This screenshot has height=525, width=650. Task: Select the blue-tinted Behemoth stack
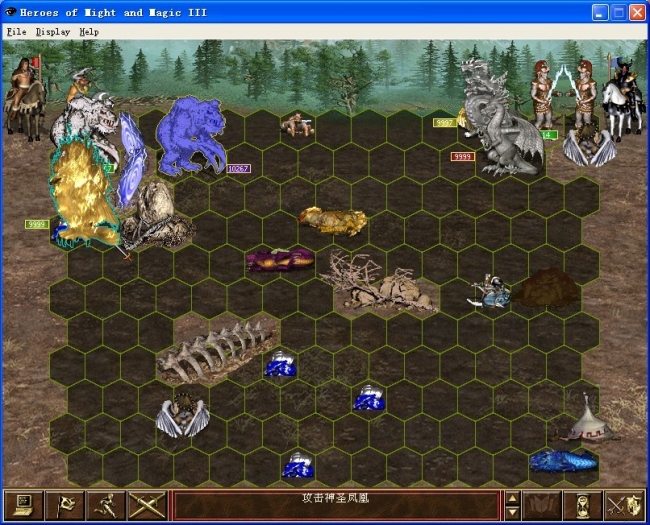point(192,137)
